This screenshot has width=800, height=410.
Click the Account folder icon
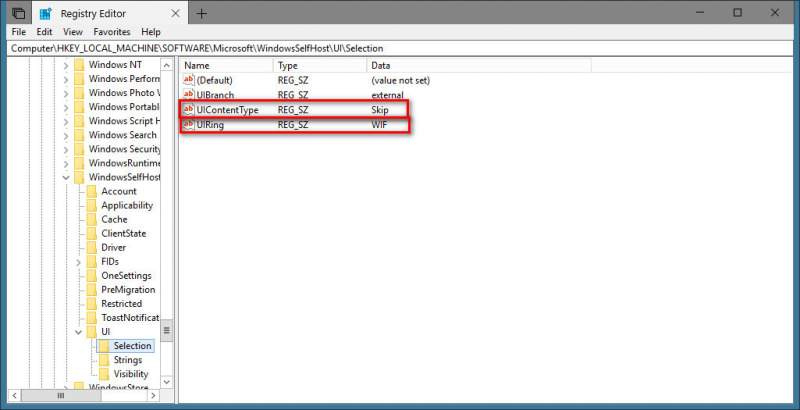pos(92,191)
